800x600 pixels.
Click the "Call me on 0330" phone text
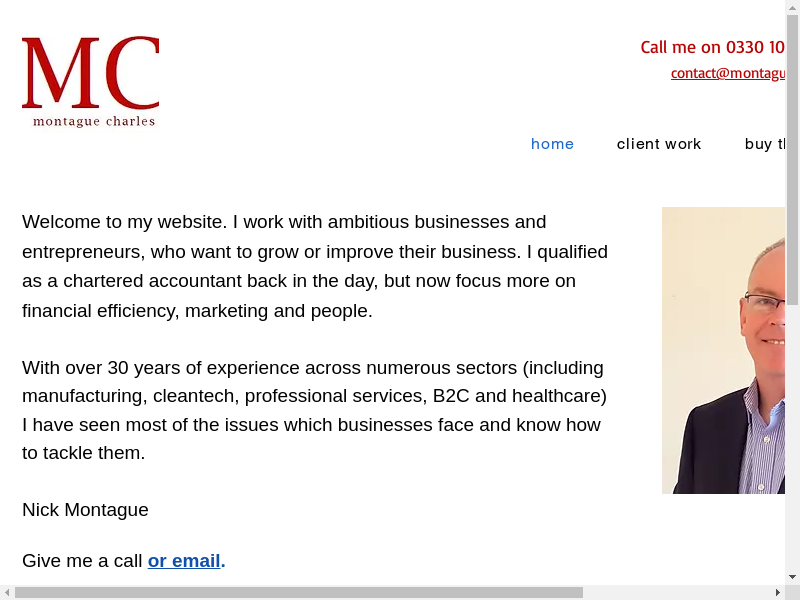[712, 47]
